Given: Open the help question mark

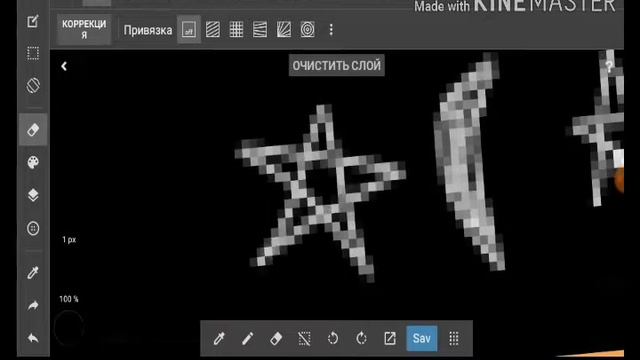Looking at the screenshot, I should point(609,67).
